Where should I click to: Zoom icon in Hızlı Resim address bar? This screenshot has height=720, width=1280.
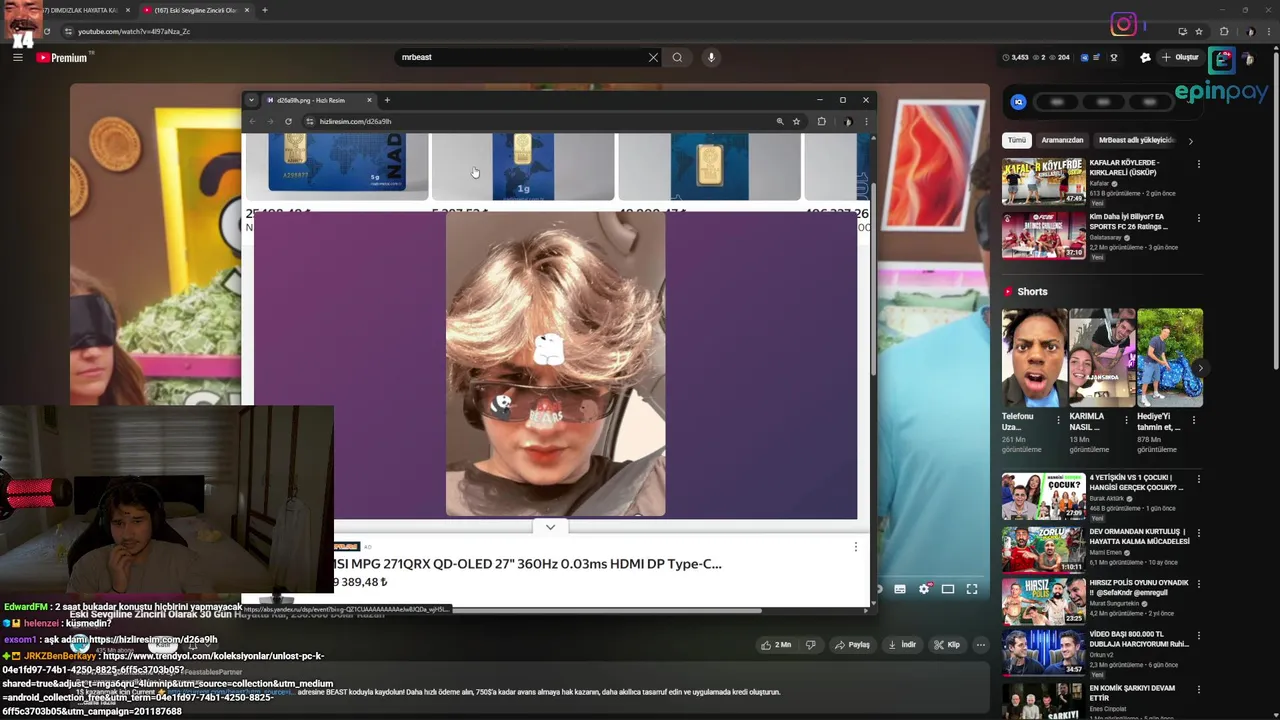tap(779, 121)
